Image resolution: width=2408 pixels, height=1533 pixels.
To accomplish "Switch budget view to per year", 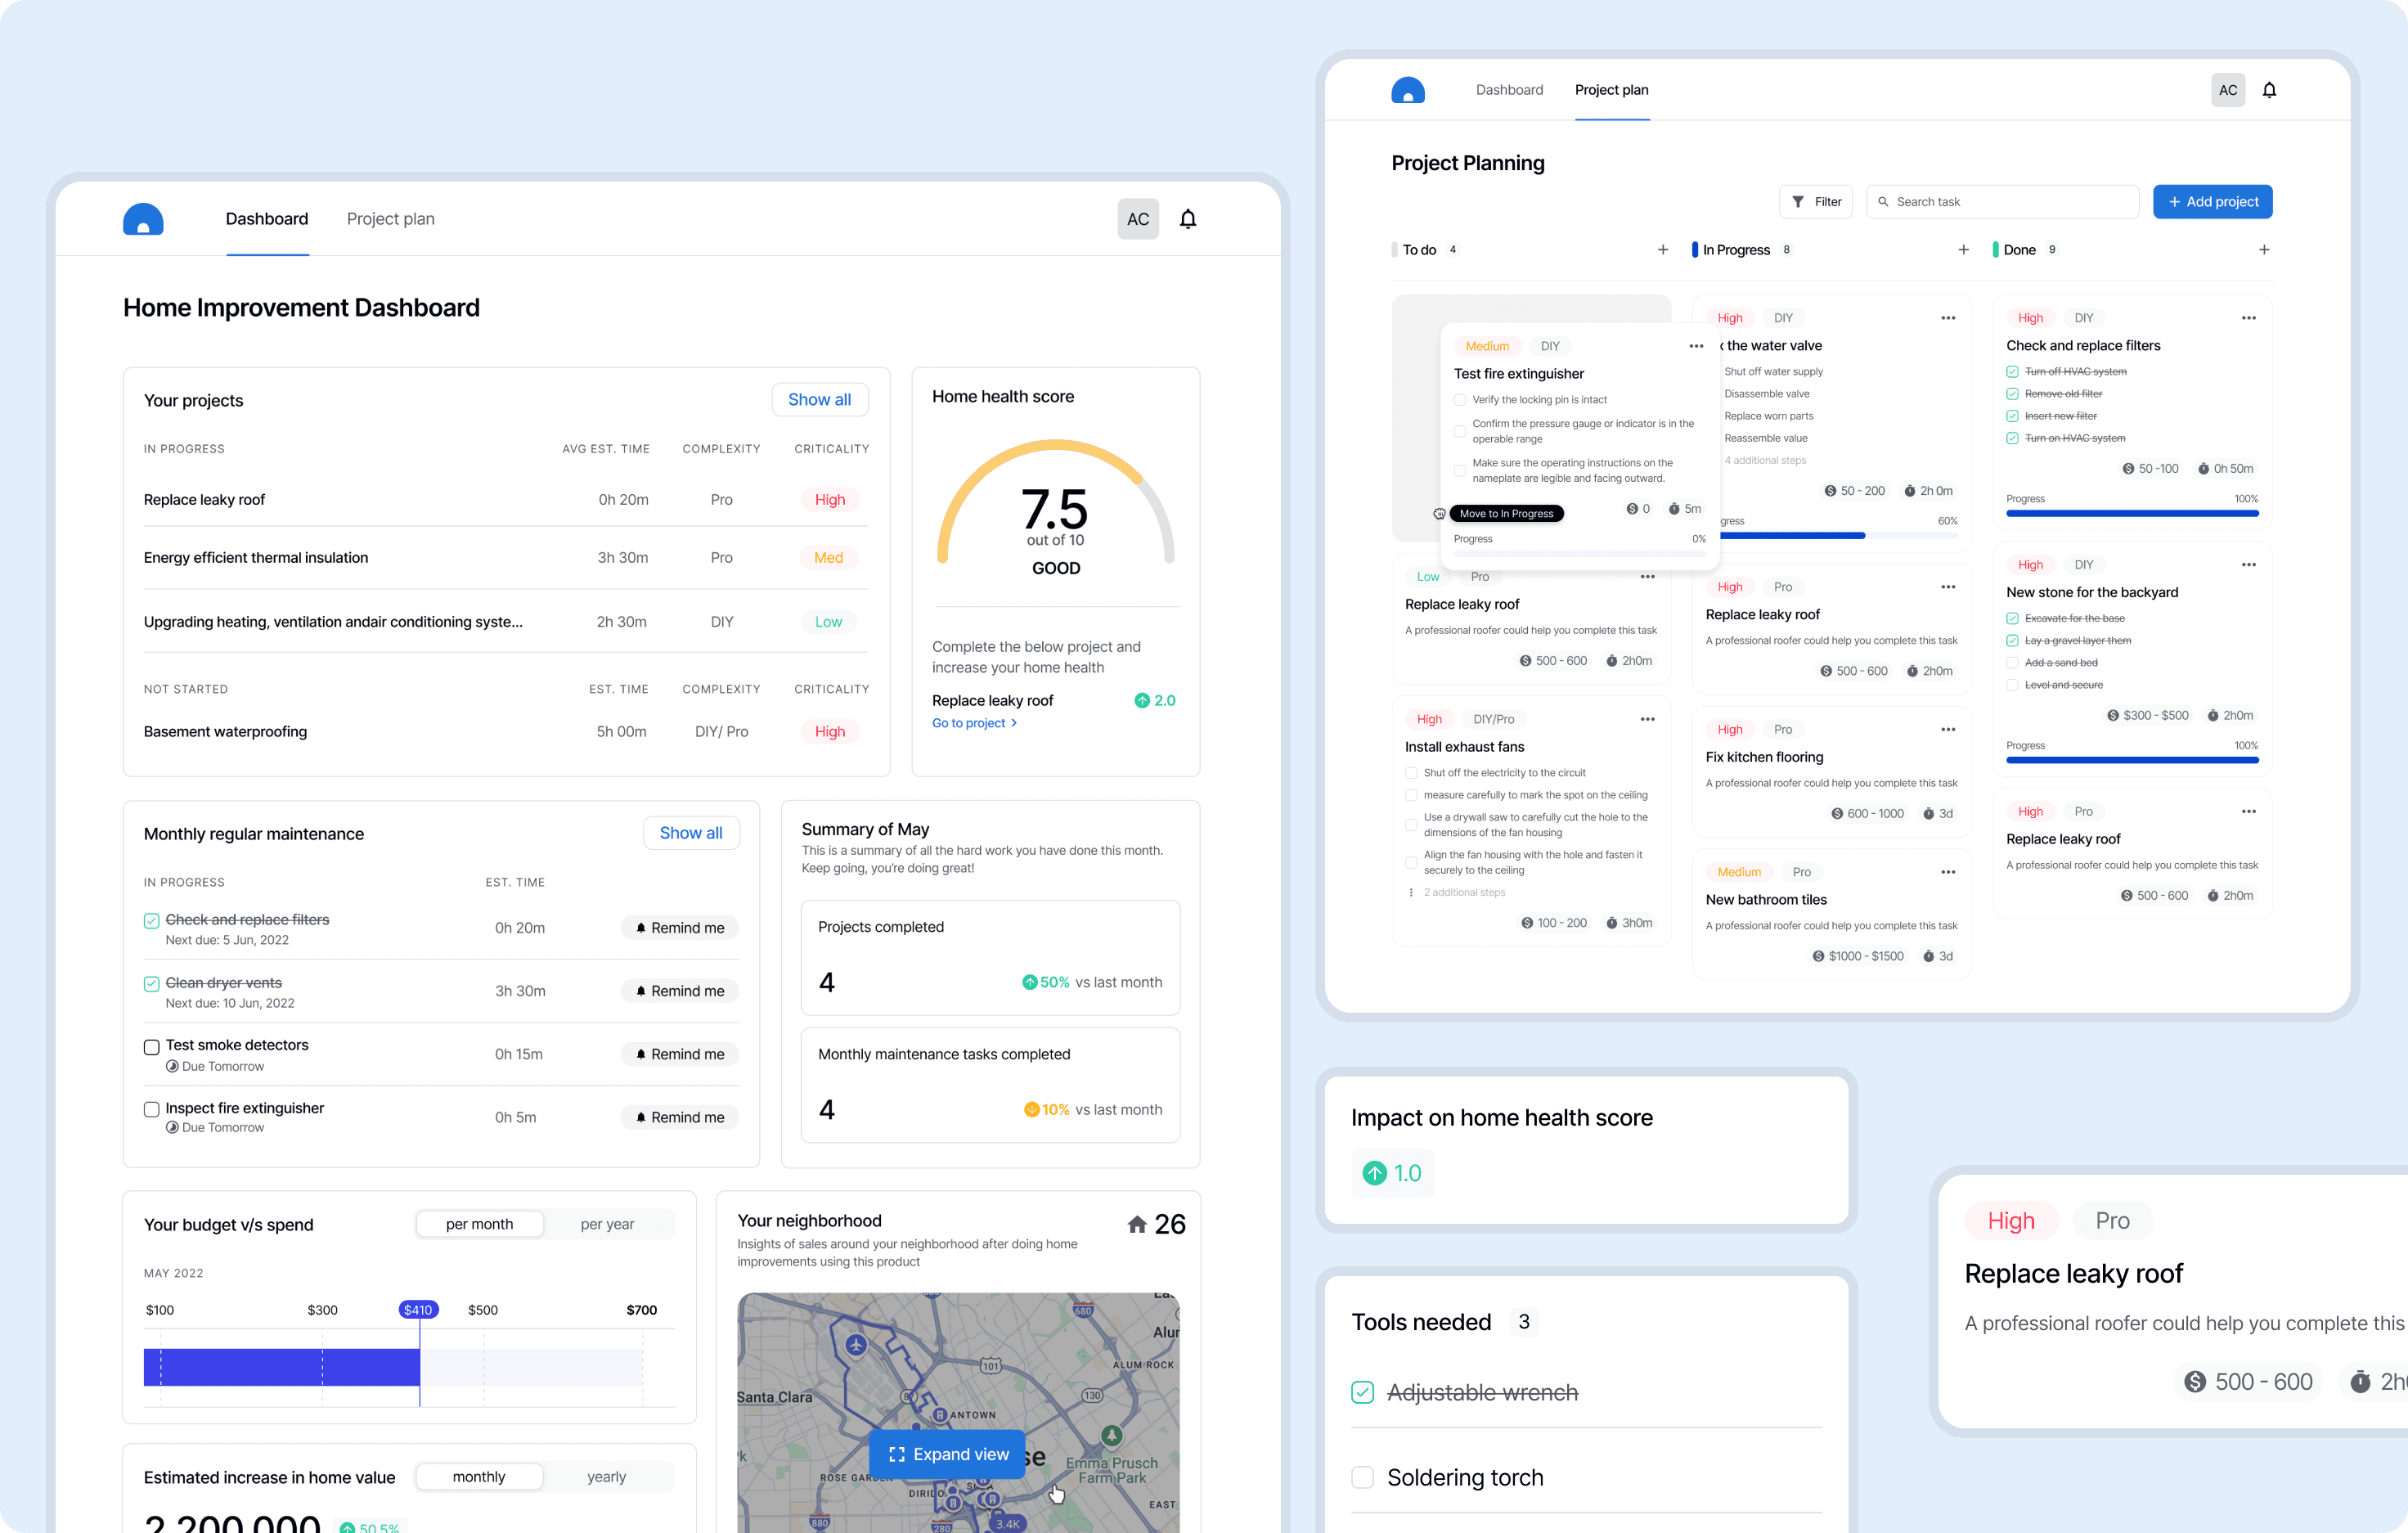I will click(x=607, y=1224).
